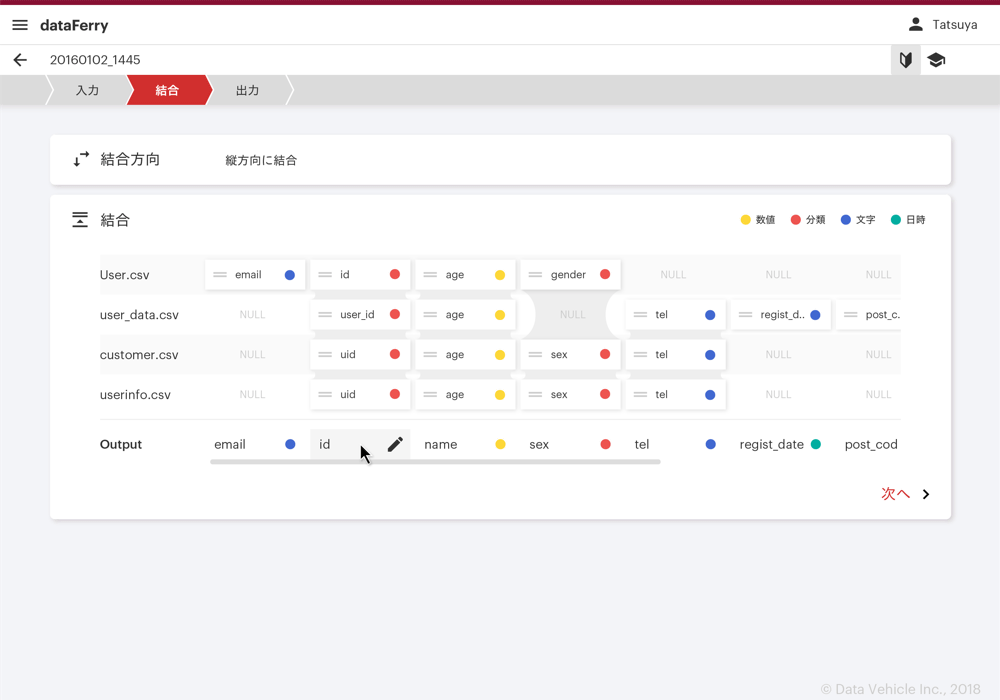The width and height of the screenshot is (1000, 700).
Task: Grab the user_id drag handle
Action: pos(325,314)
